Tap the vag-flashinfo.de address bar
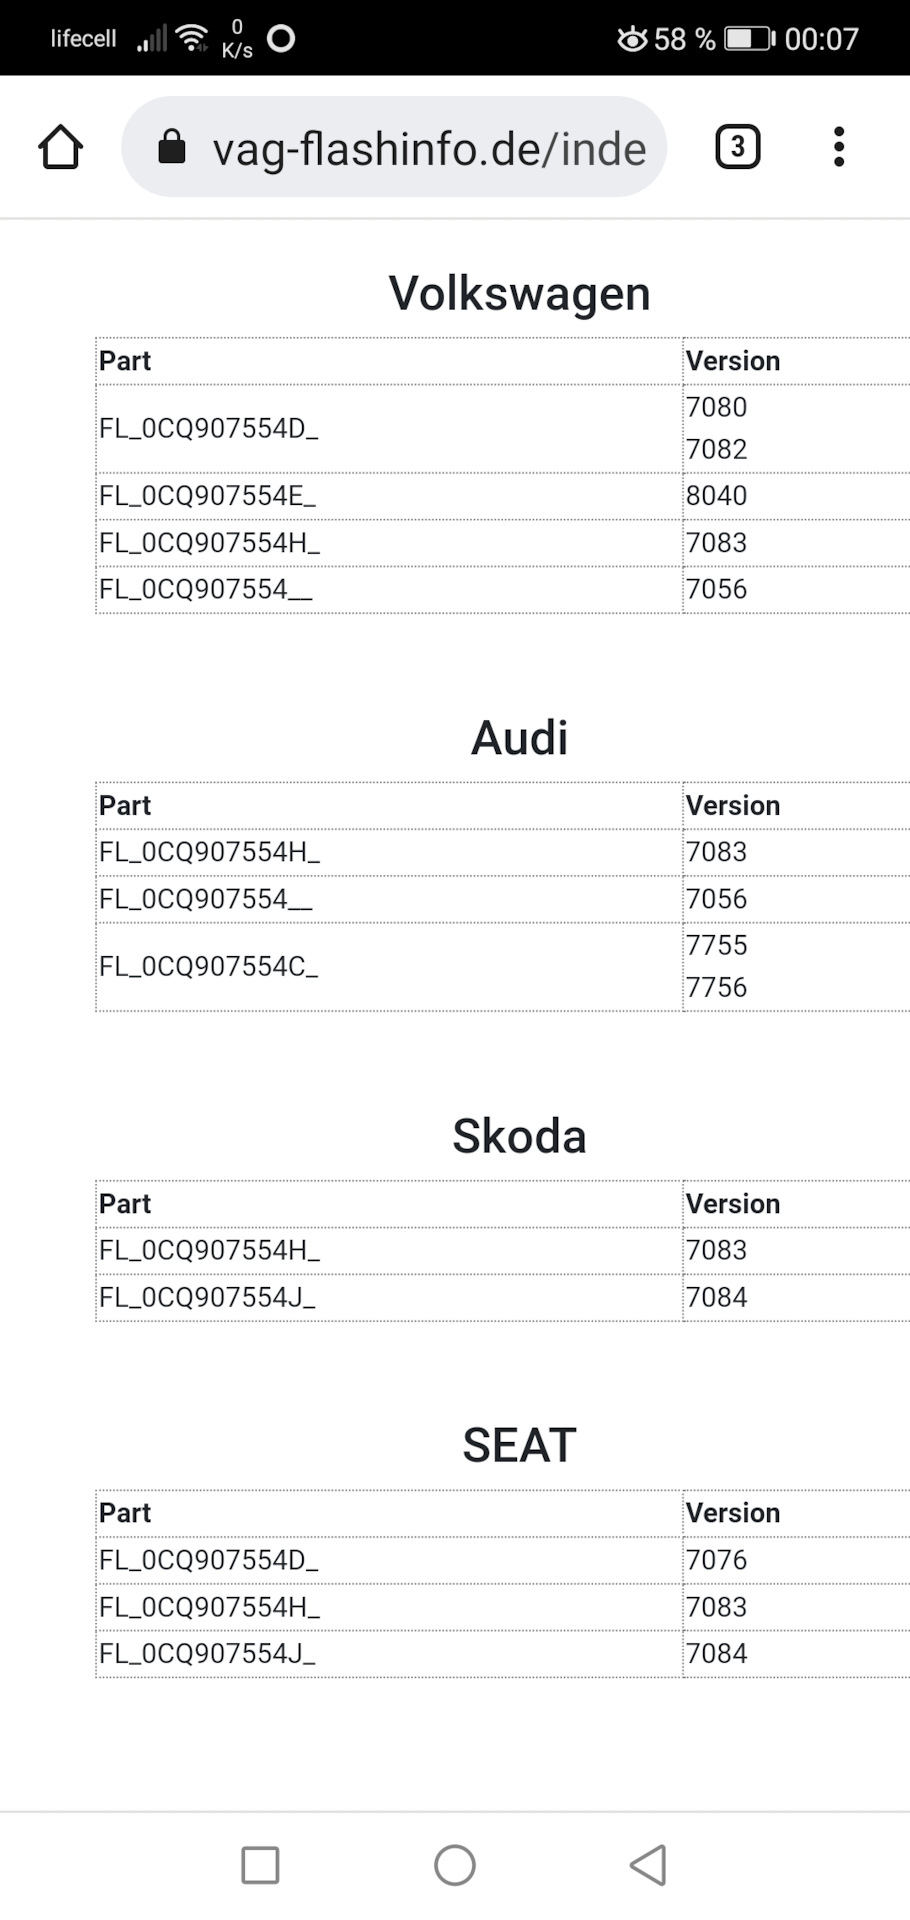 (428, 149)
